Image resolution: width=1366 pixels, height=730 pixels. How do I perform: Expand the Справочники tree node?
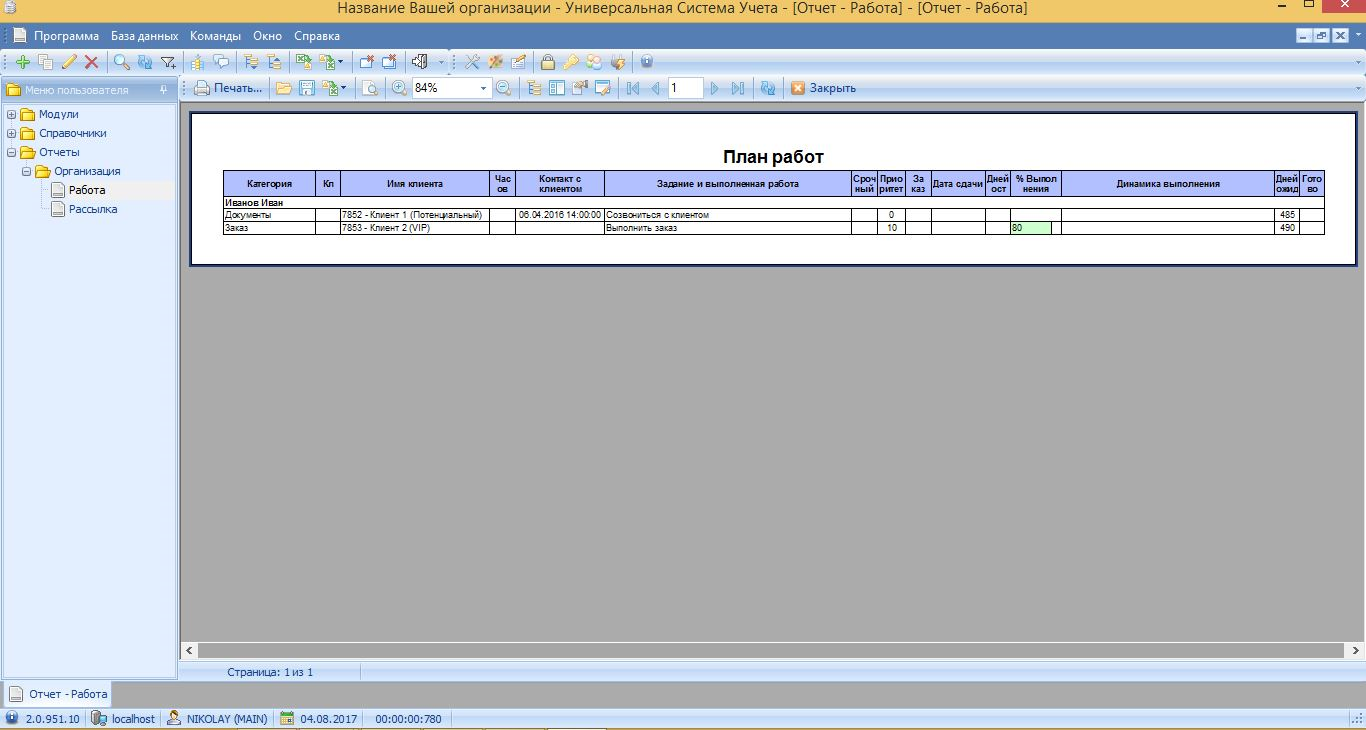point(12,133)
